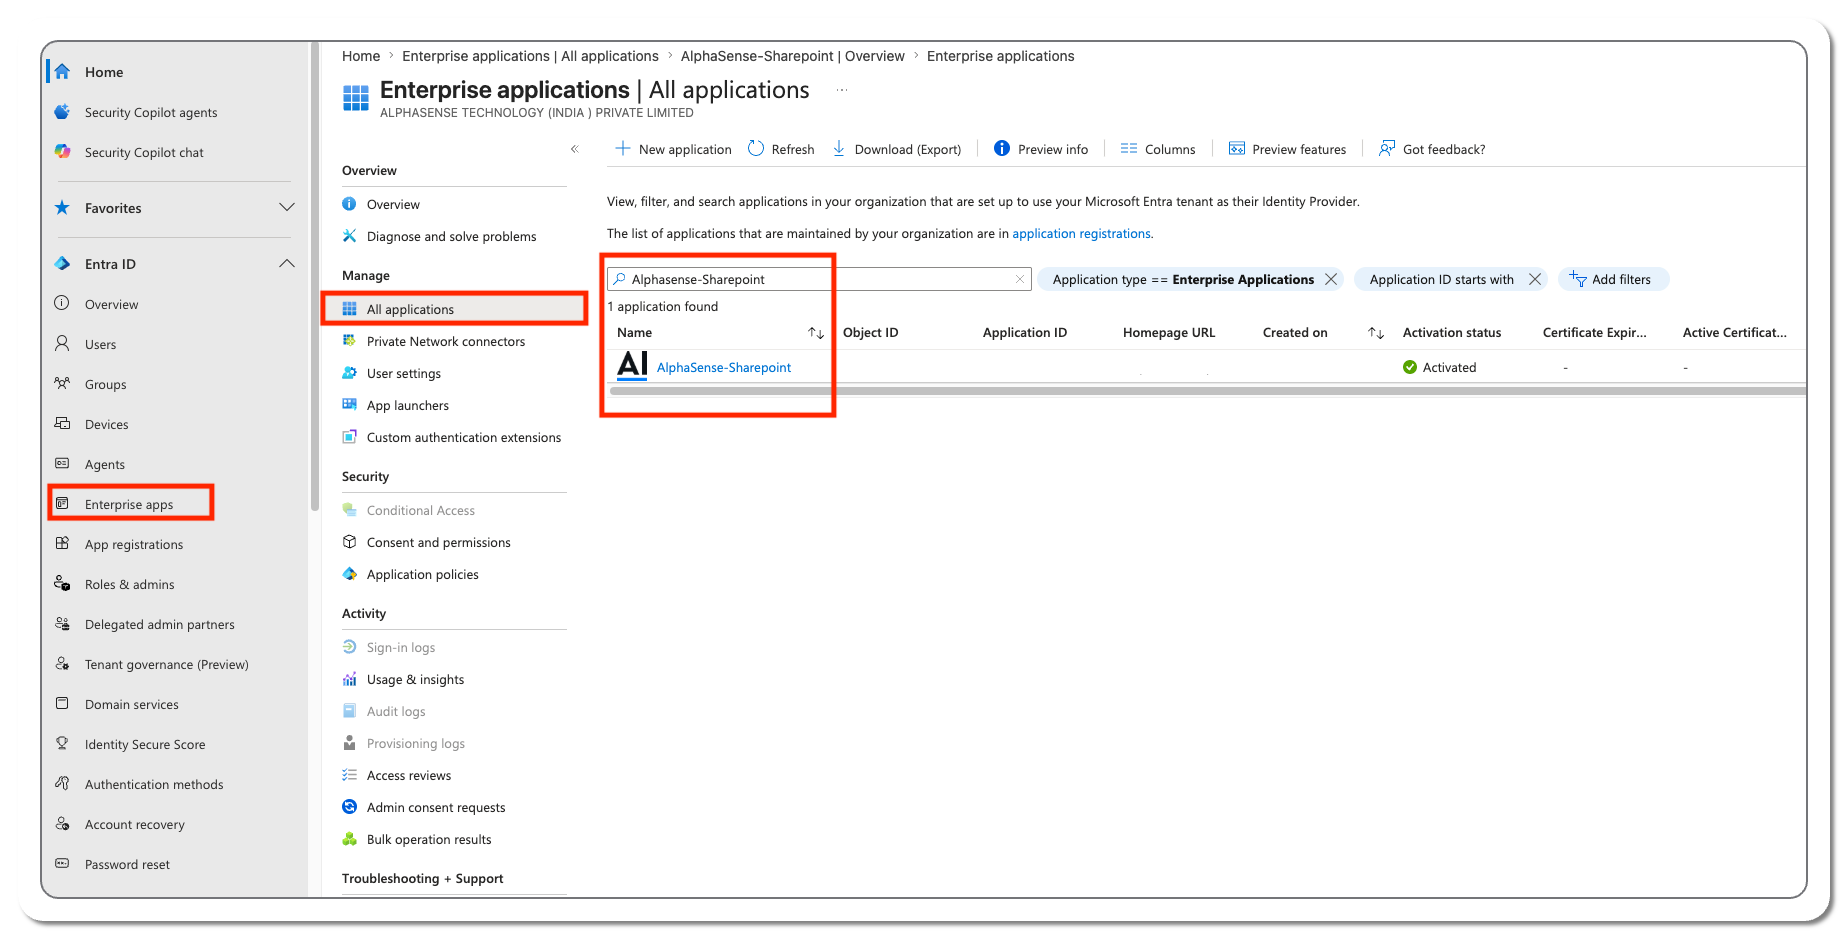Click the Groups icon in sidebar

pos(62,384)
